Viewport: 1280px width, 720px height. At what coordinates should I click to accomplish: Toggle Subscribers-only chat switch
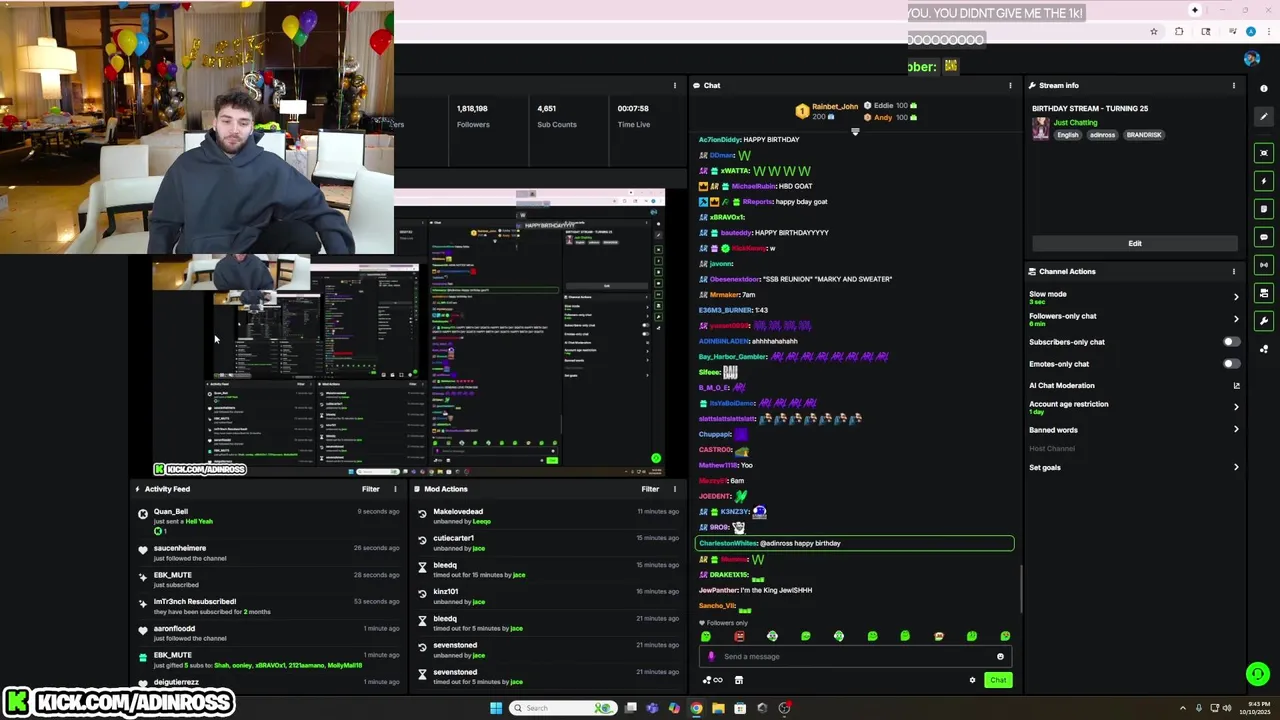click(x=1232, y=342)
